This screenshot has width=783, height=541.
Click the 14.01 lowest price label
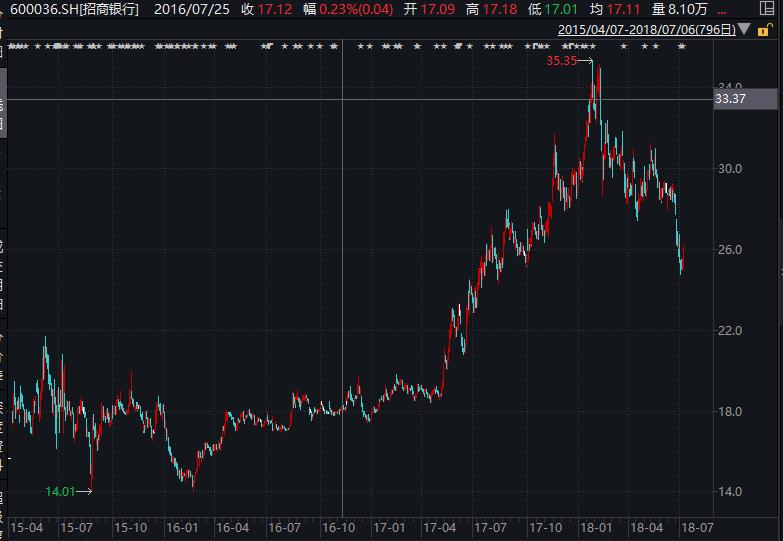click(60, 491)
